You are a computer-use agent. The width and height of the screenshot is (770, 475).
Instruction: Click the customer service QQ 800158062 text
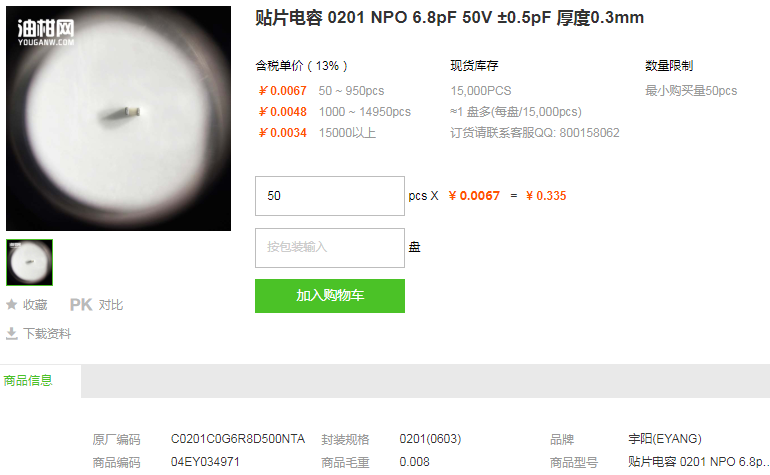point(535,133)
